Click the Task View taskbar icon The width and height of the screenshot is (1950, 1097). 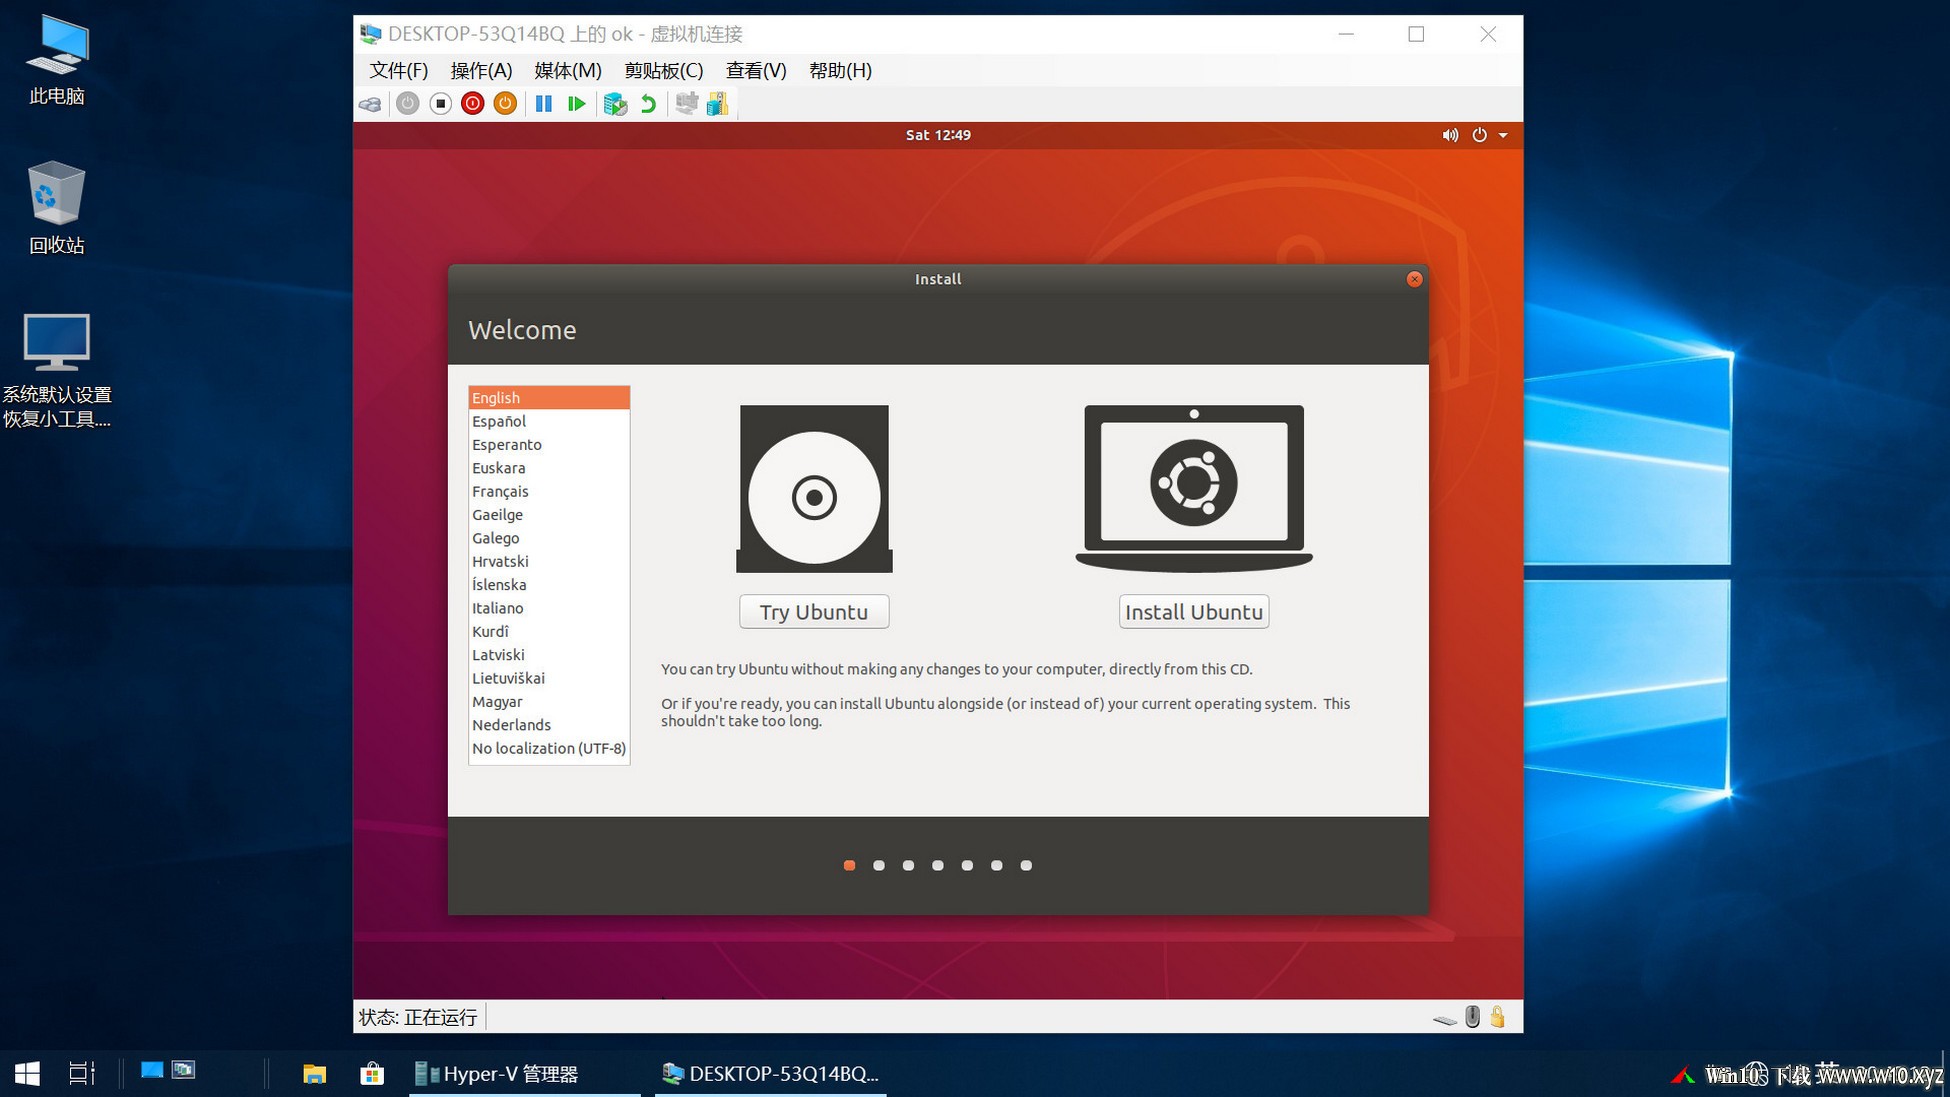coord(82,1074)
